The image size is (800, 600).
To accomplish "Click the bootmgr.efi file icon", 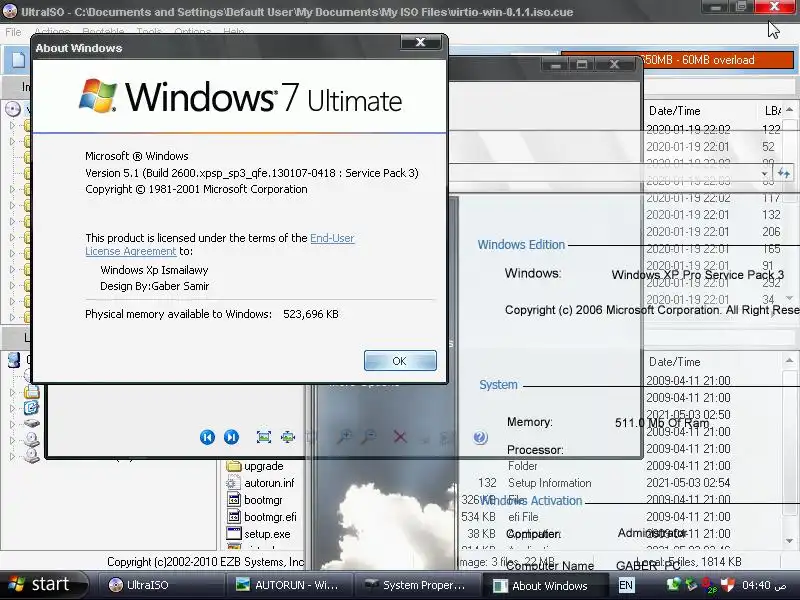I will point(234,517).
